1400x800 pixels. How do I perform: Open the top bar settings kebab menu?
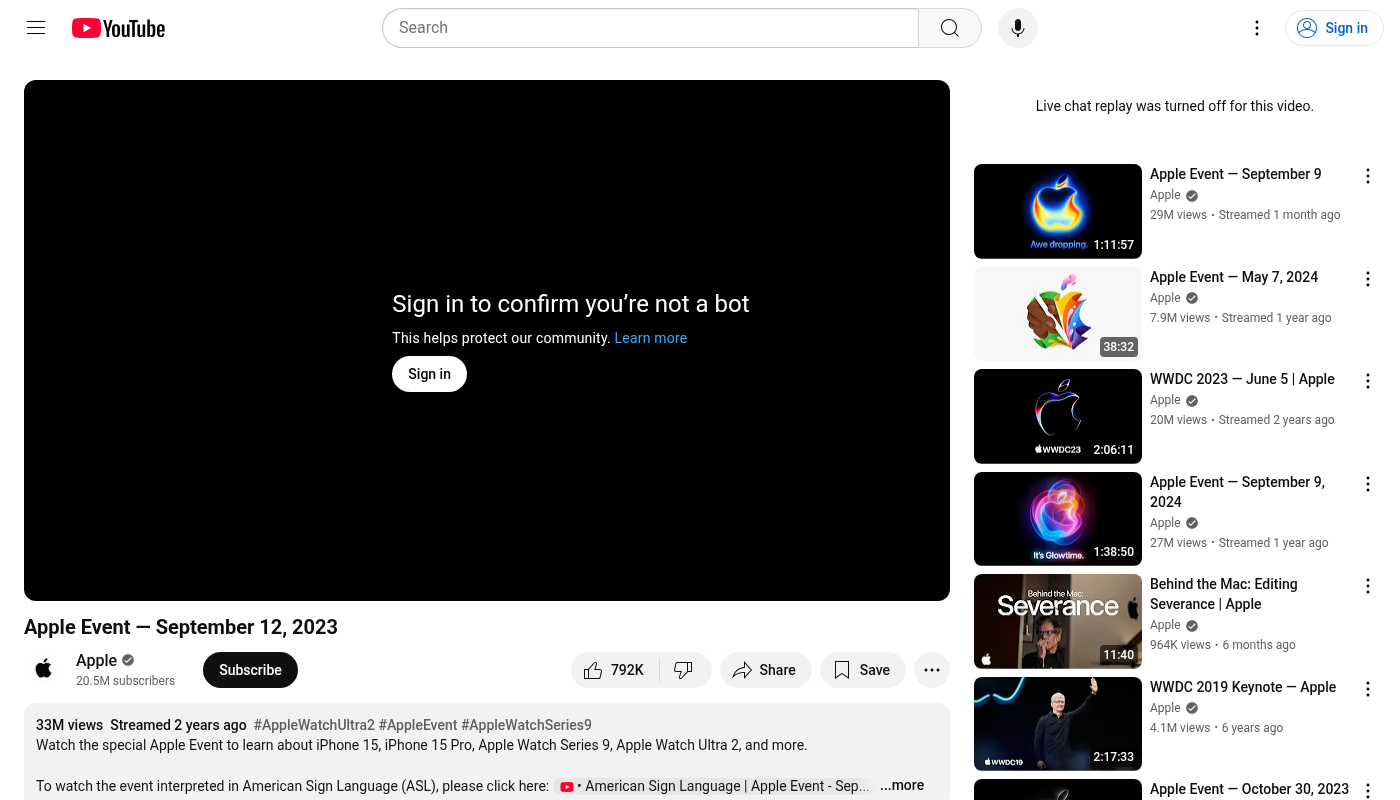(x=1257, y=28)
